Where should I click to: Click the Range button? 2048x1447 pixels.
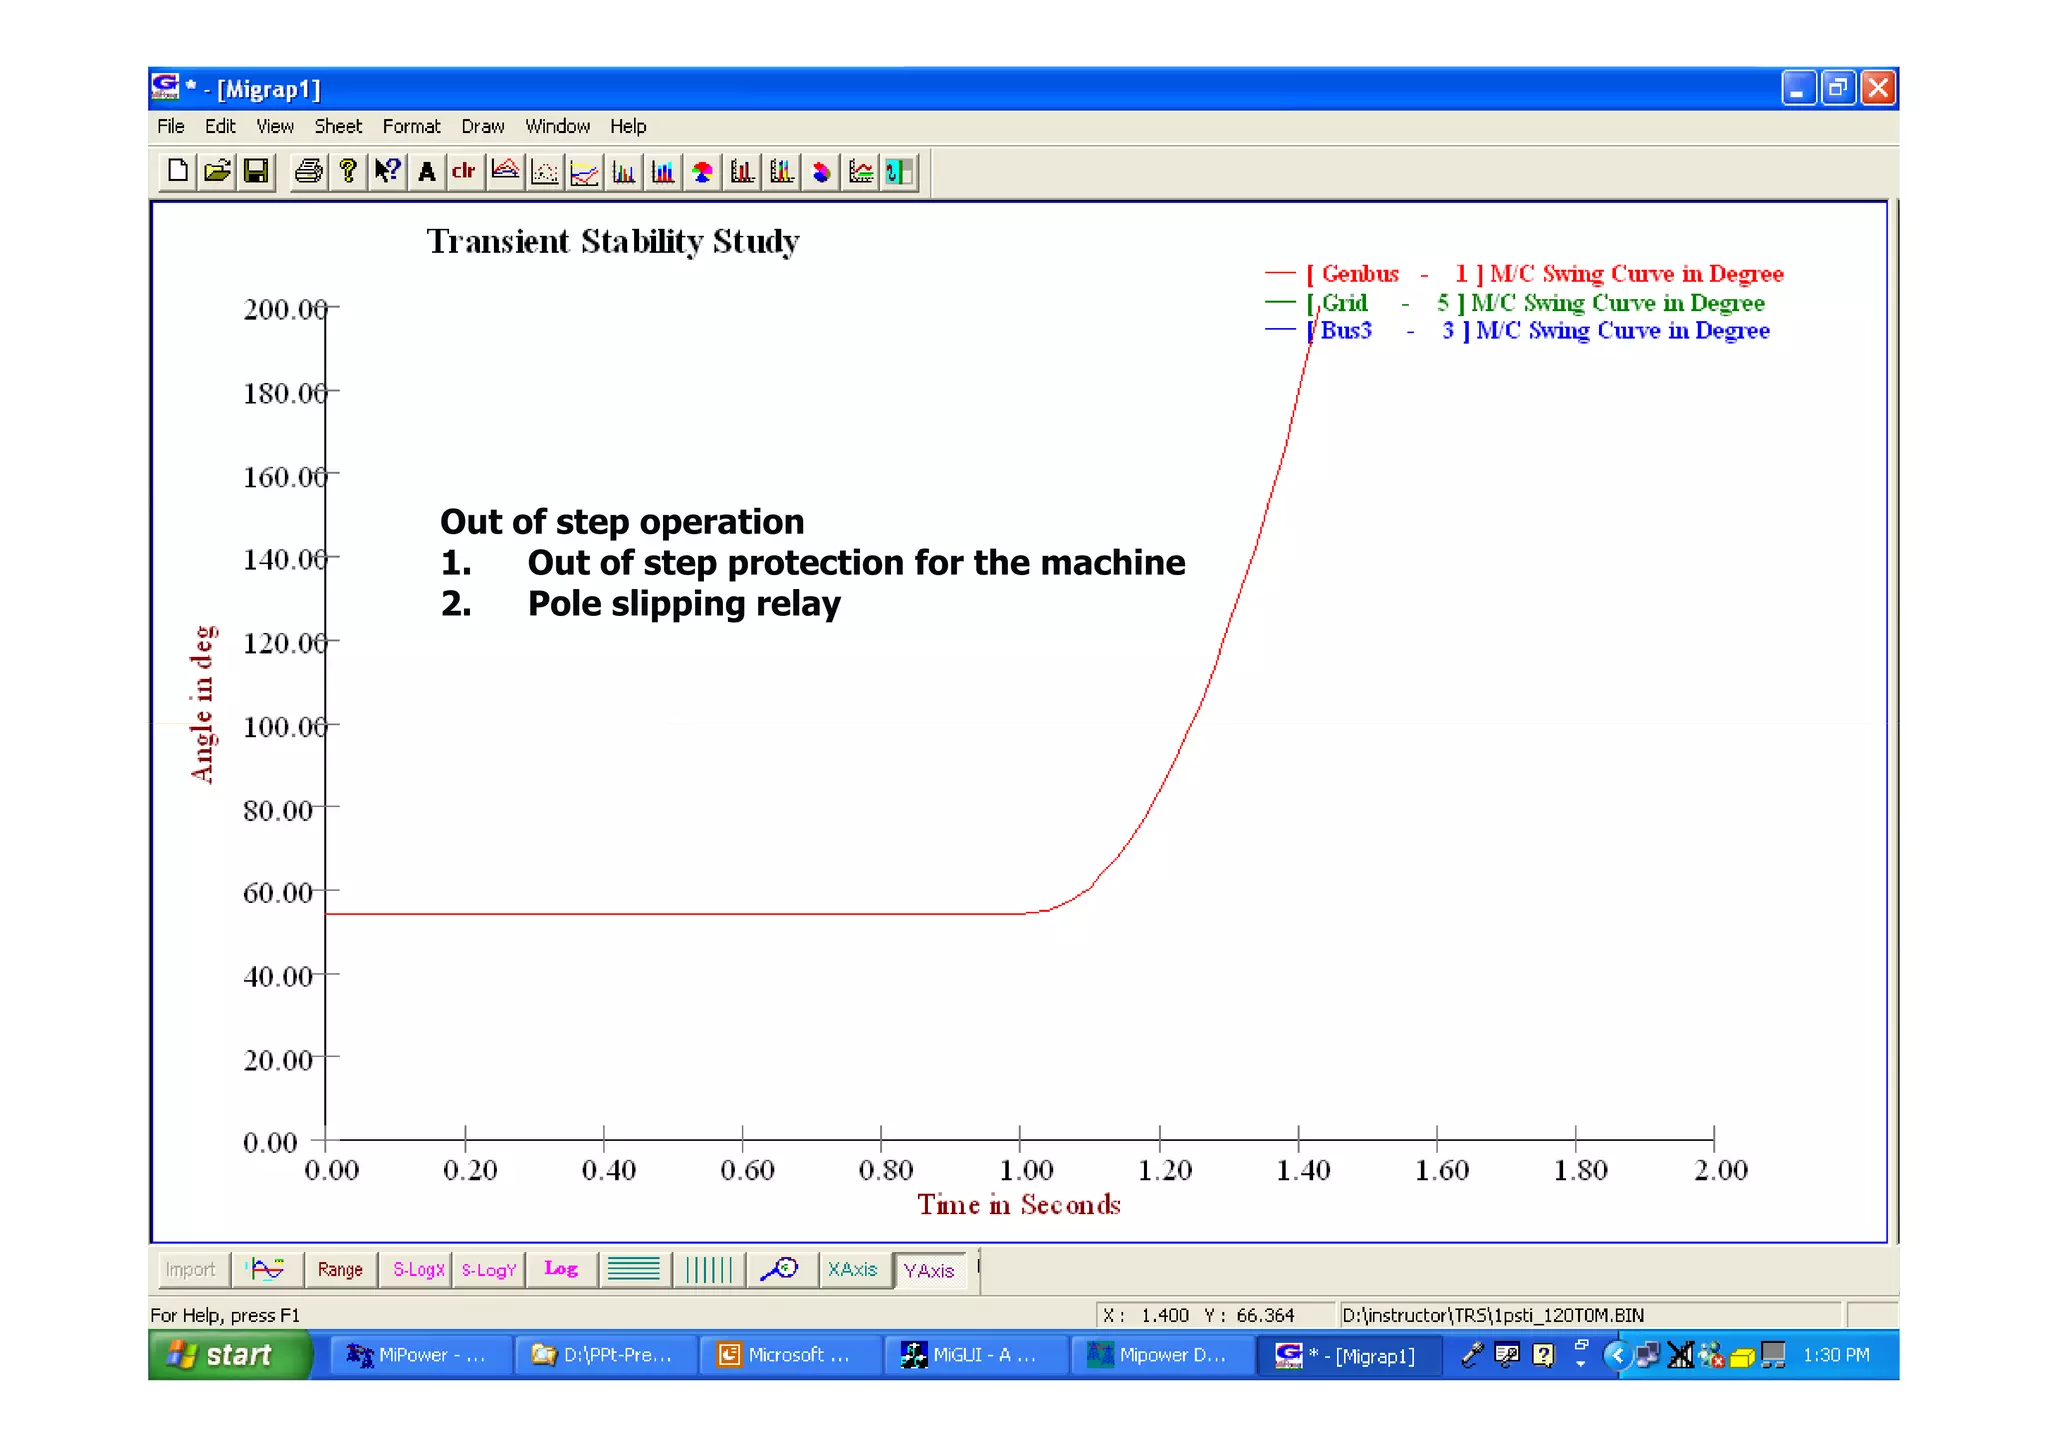coord(340,1270)
